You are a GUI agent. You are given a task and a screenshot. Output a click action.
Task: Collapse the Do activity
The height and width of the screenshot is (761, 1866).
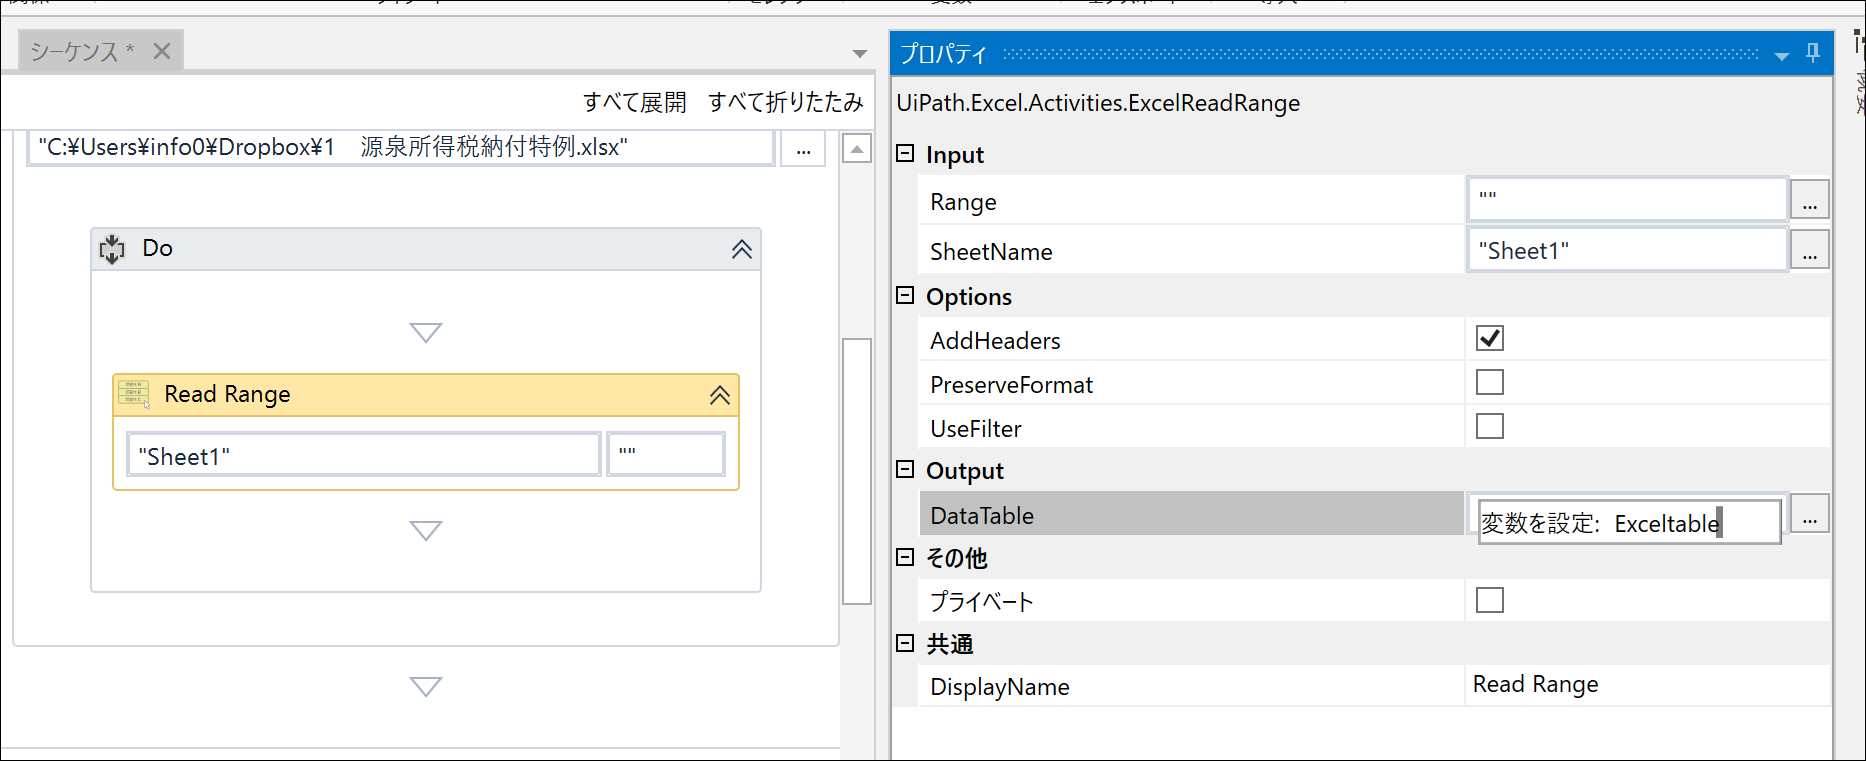pyautogui.click(x=742, y=249)
